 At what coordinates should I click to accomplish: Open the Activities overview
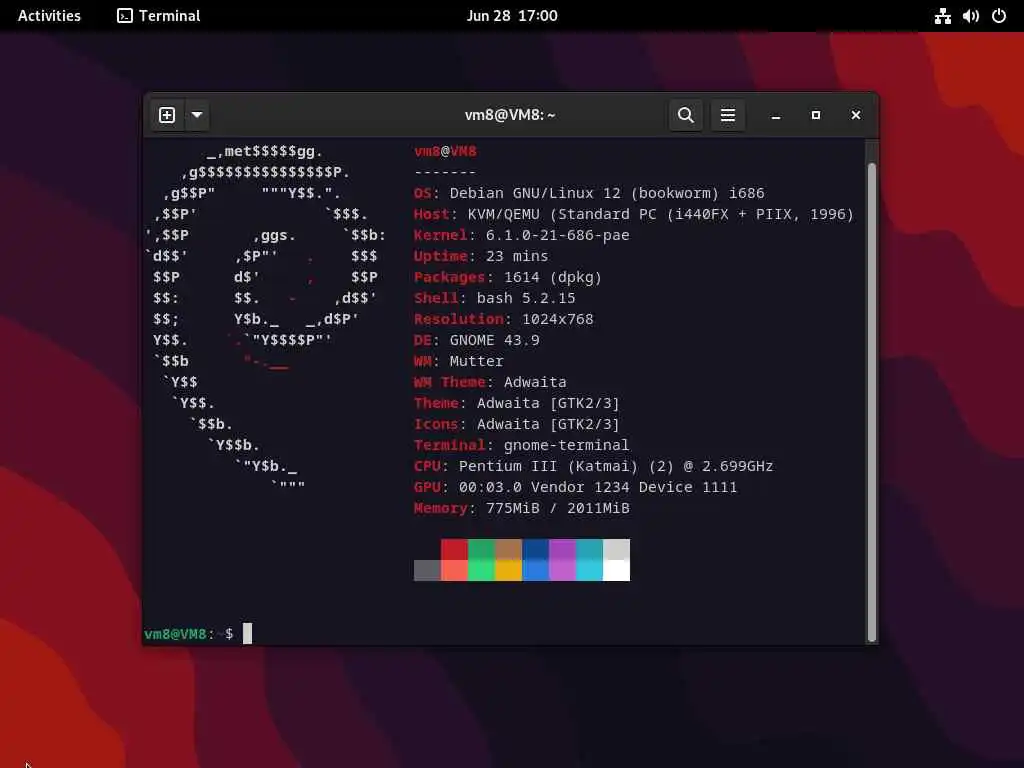coord(49,16)
